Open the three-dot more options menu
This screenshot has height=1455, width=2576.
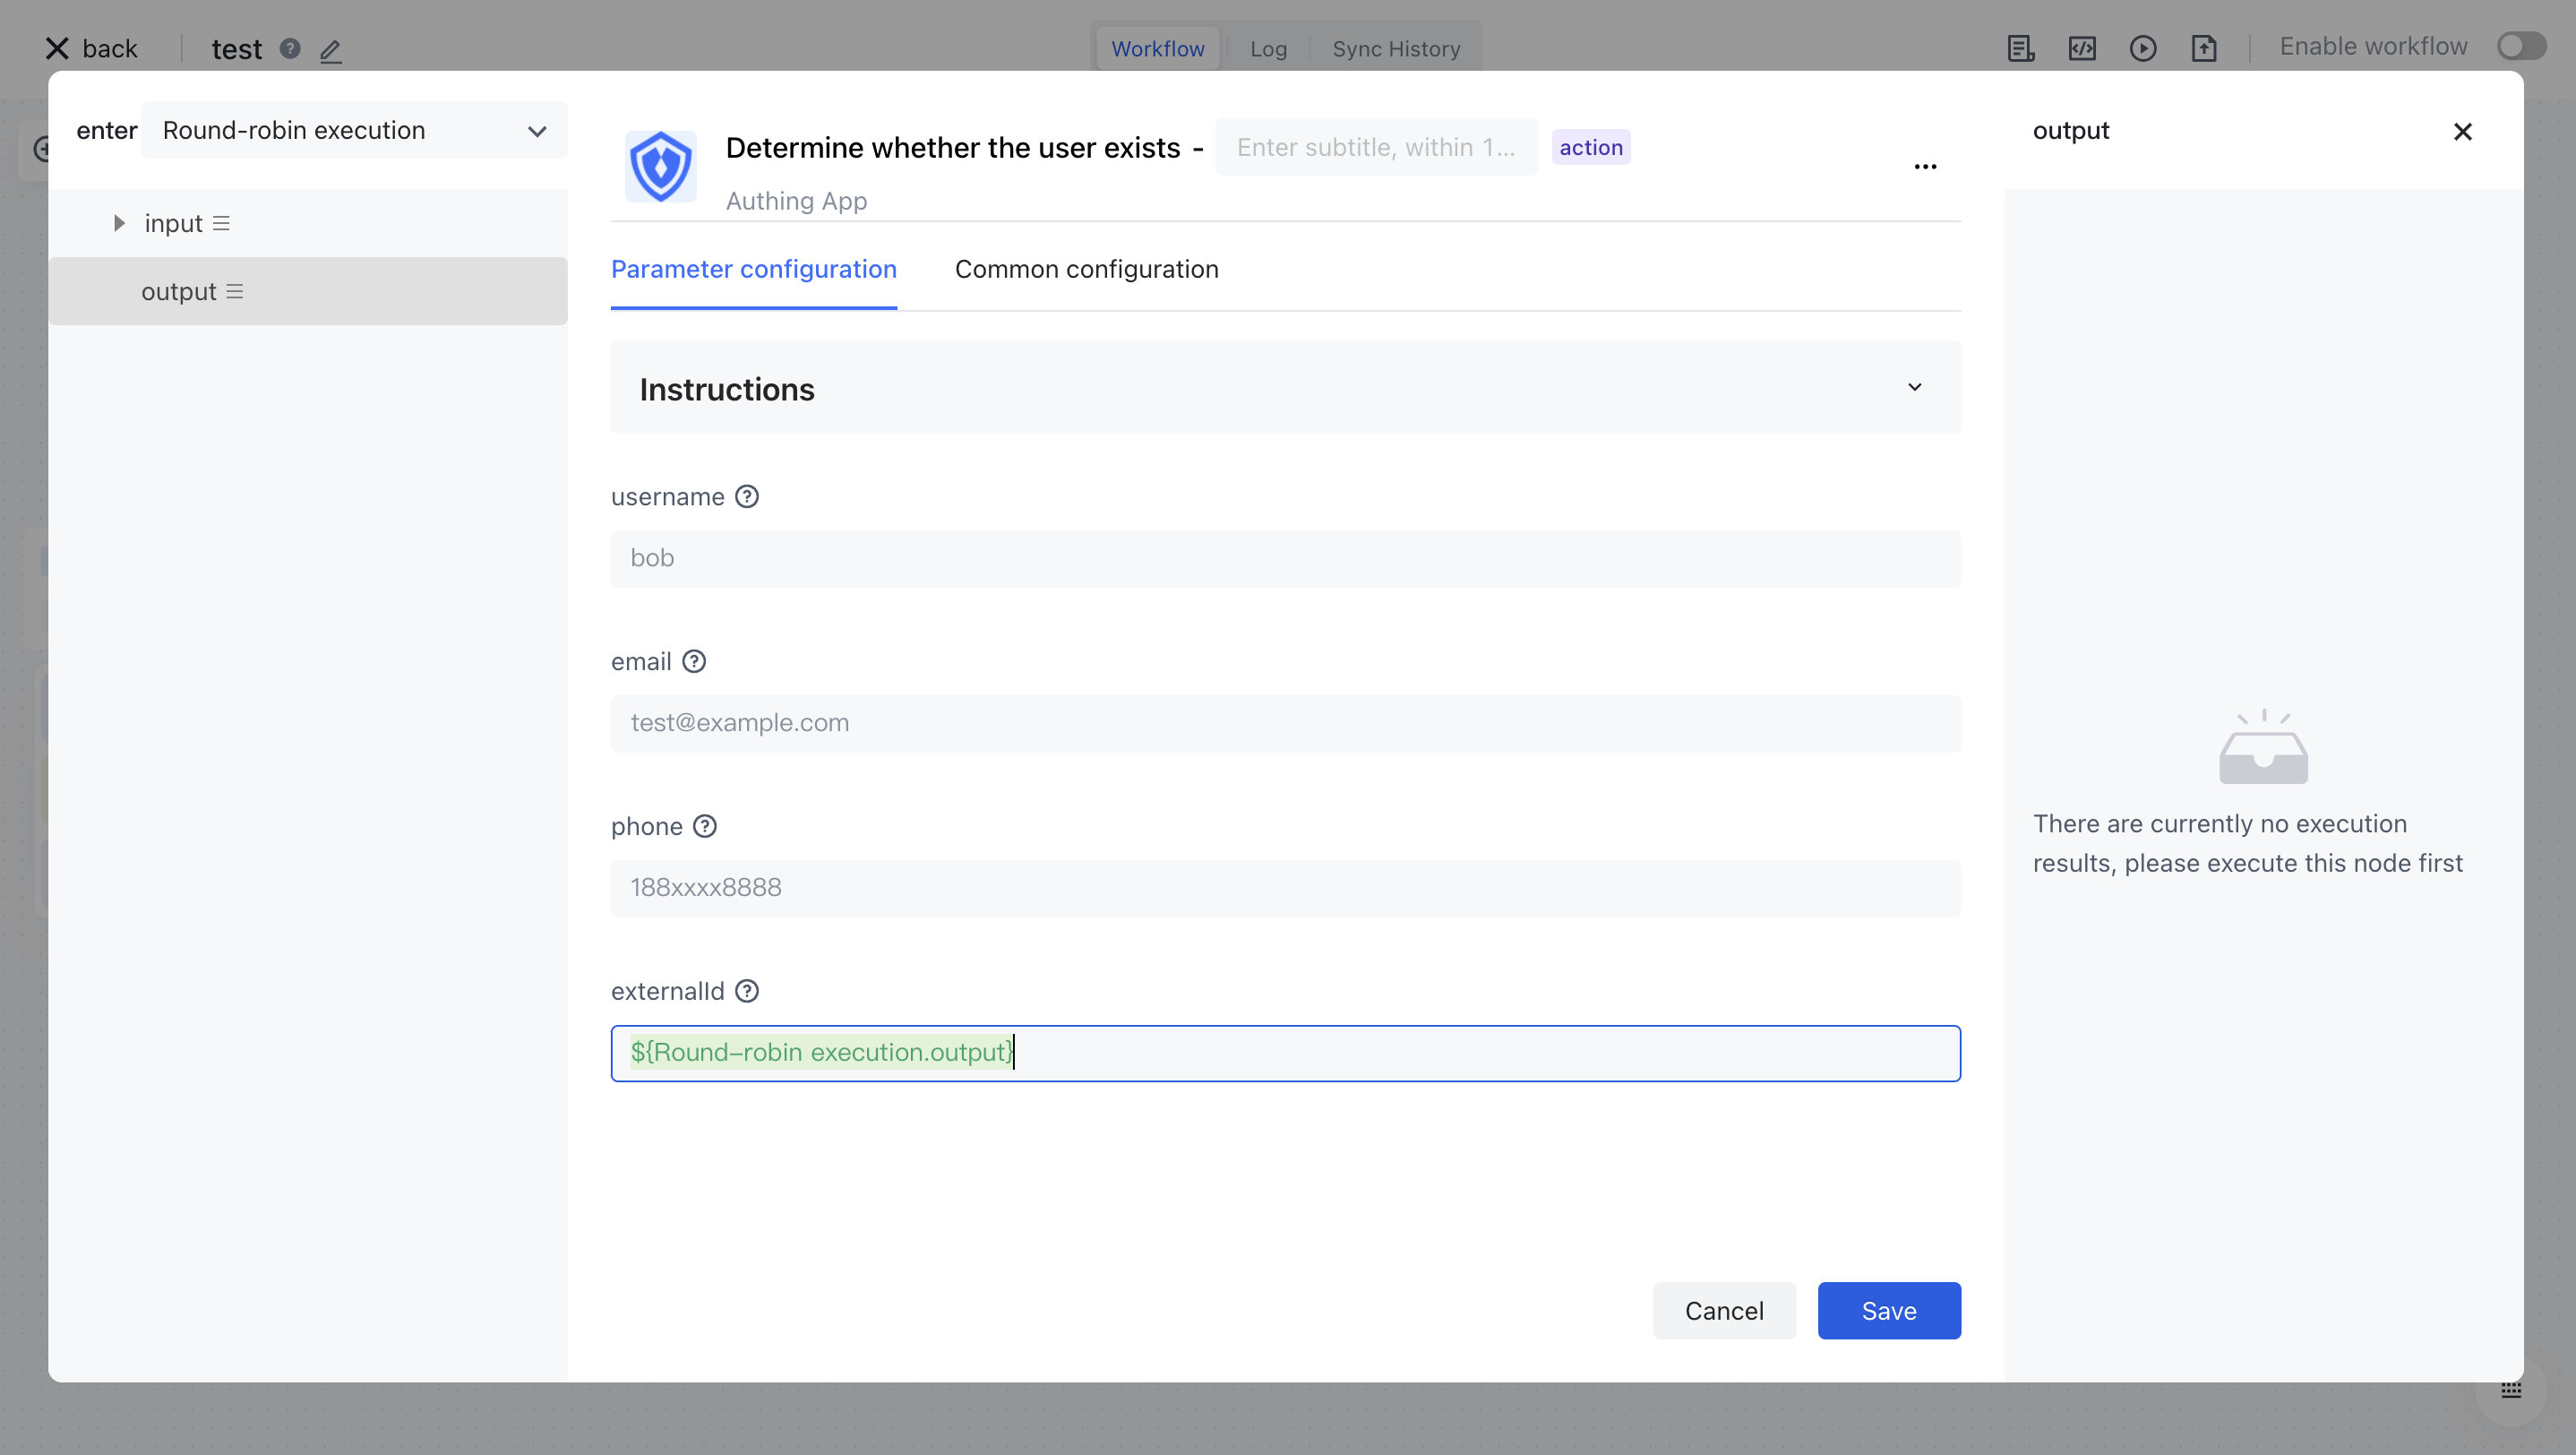pos(1925,167)
